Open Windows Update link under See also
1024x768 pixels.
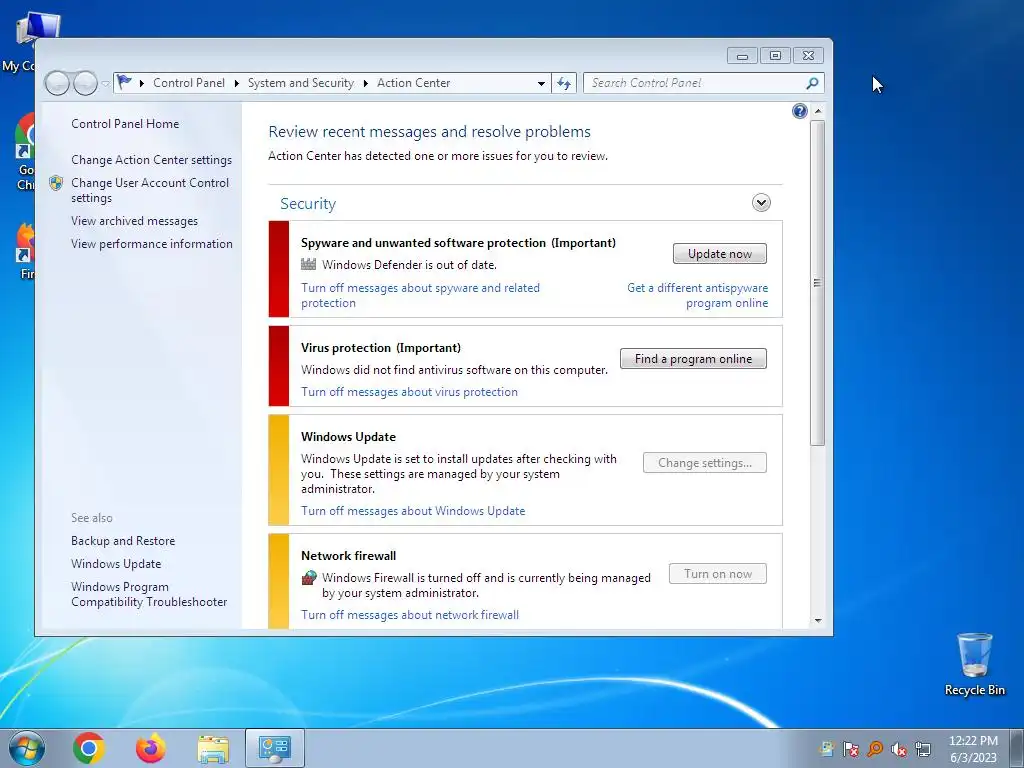tap(116, 564)
